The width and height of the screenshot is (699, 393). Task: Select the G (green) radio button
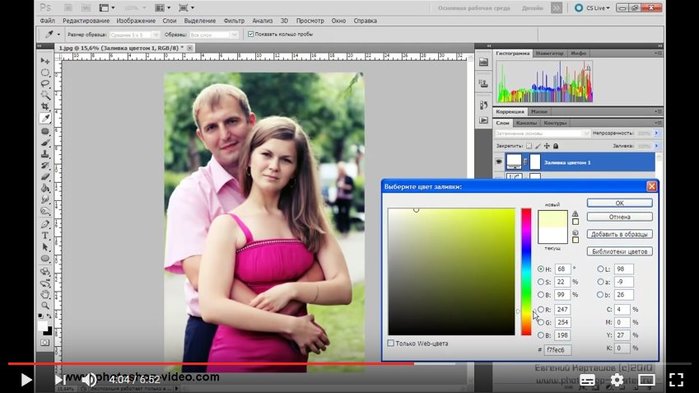click(x=541, y=322)
